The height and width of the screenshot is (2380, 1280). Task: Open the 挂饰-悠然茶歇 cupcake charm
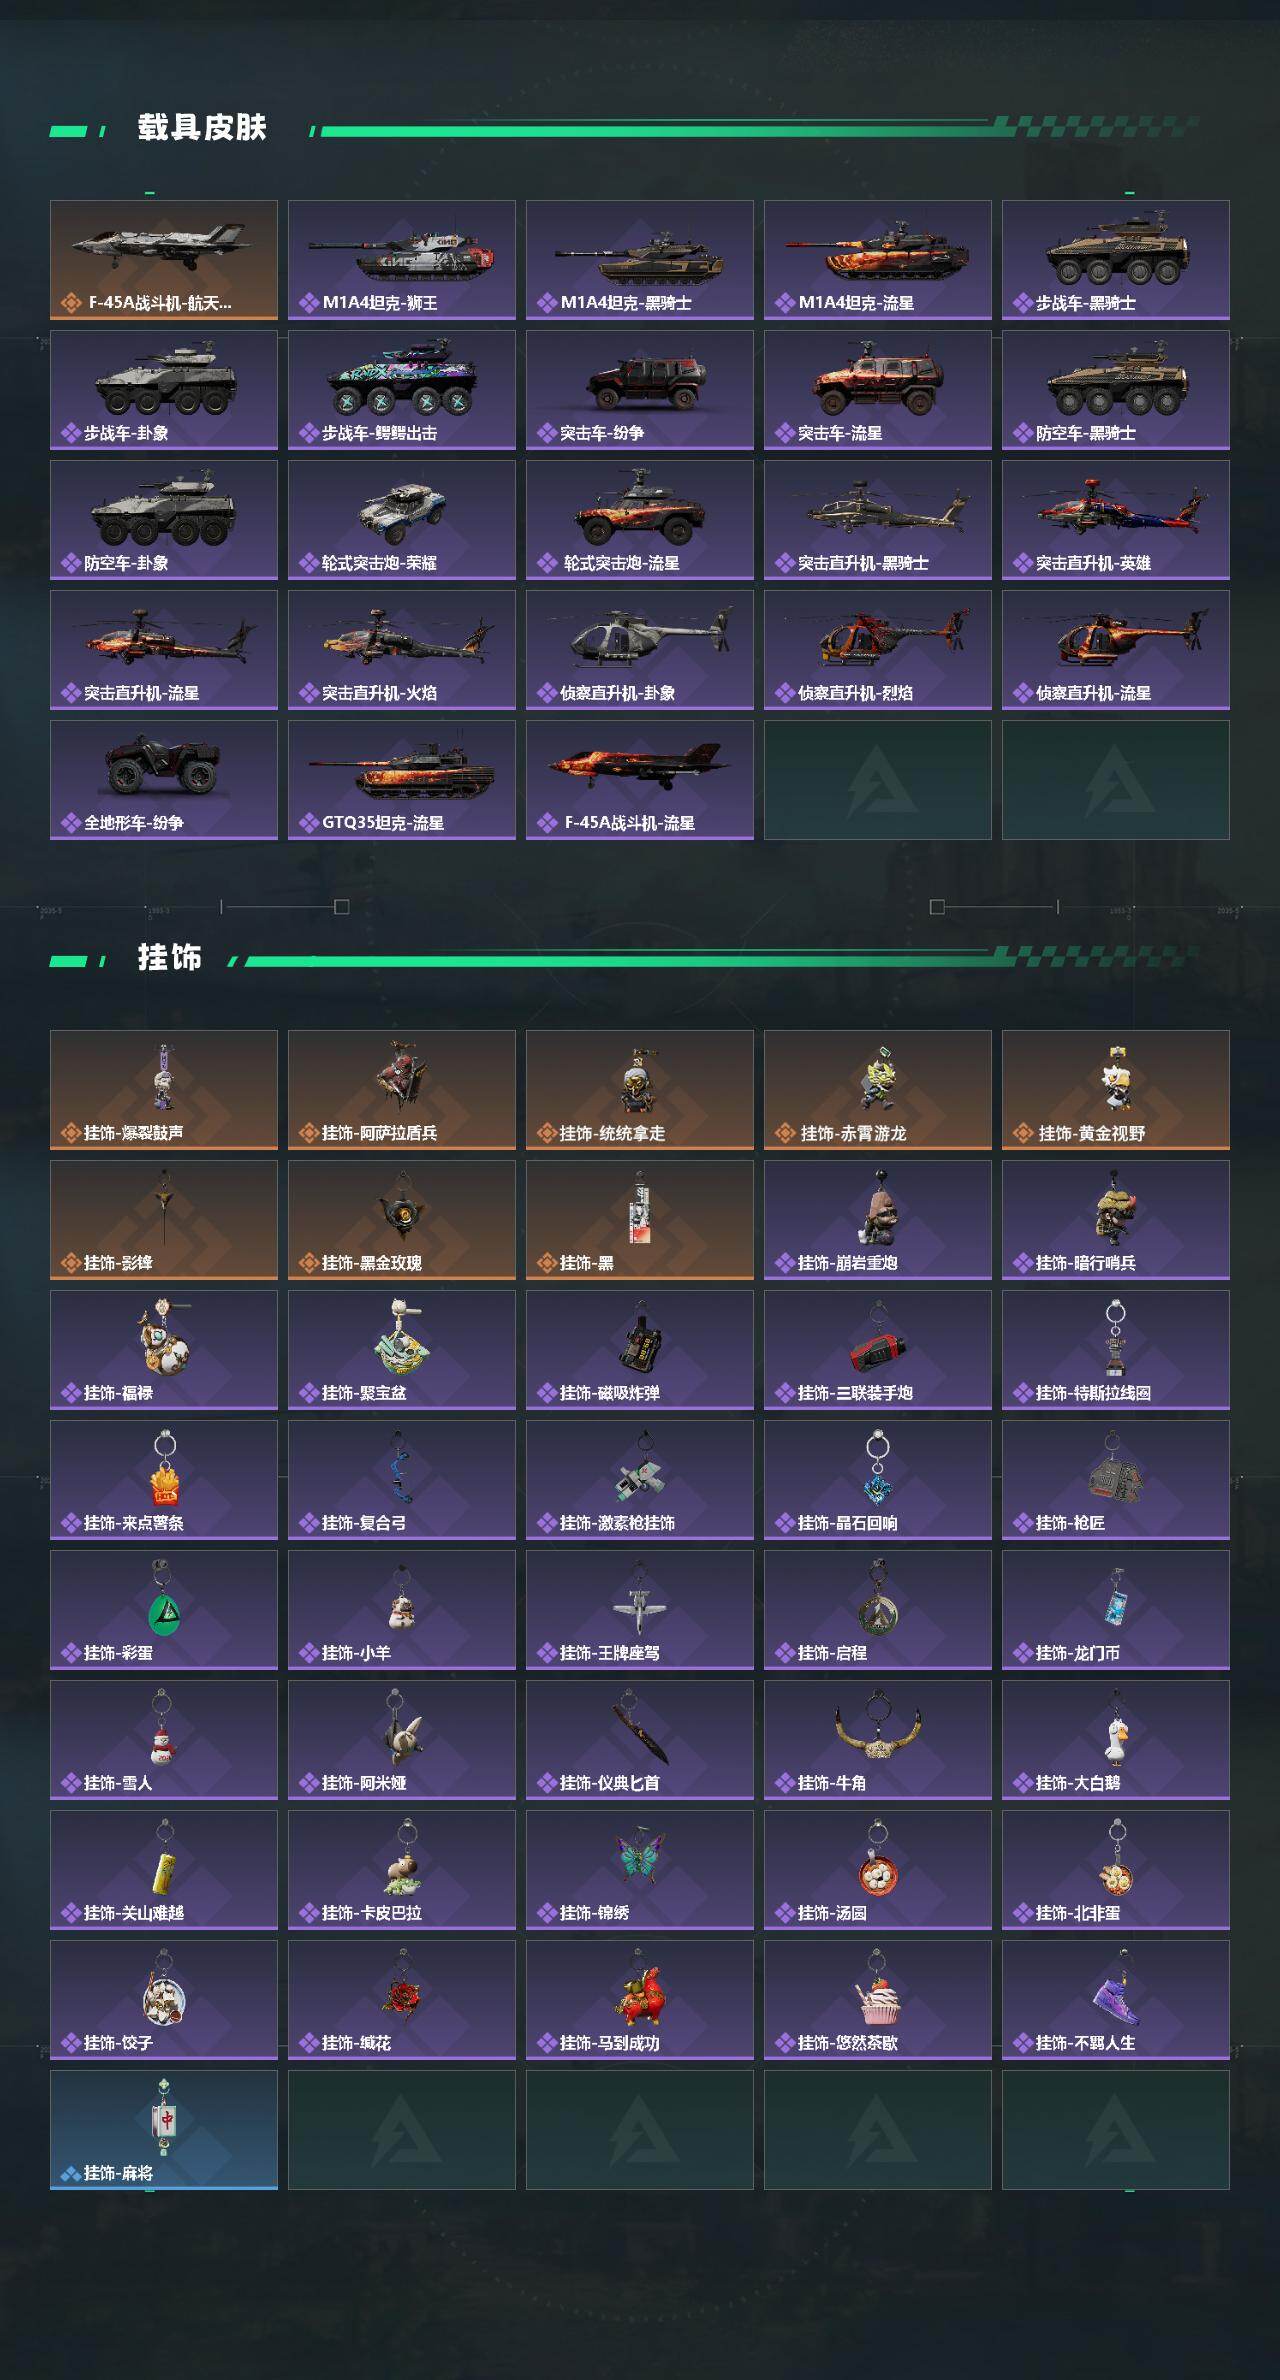tap(878, 2000)
